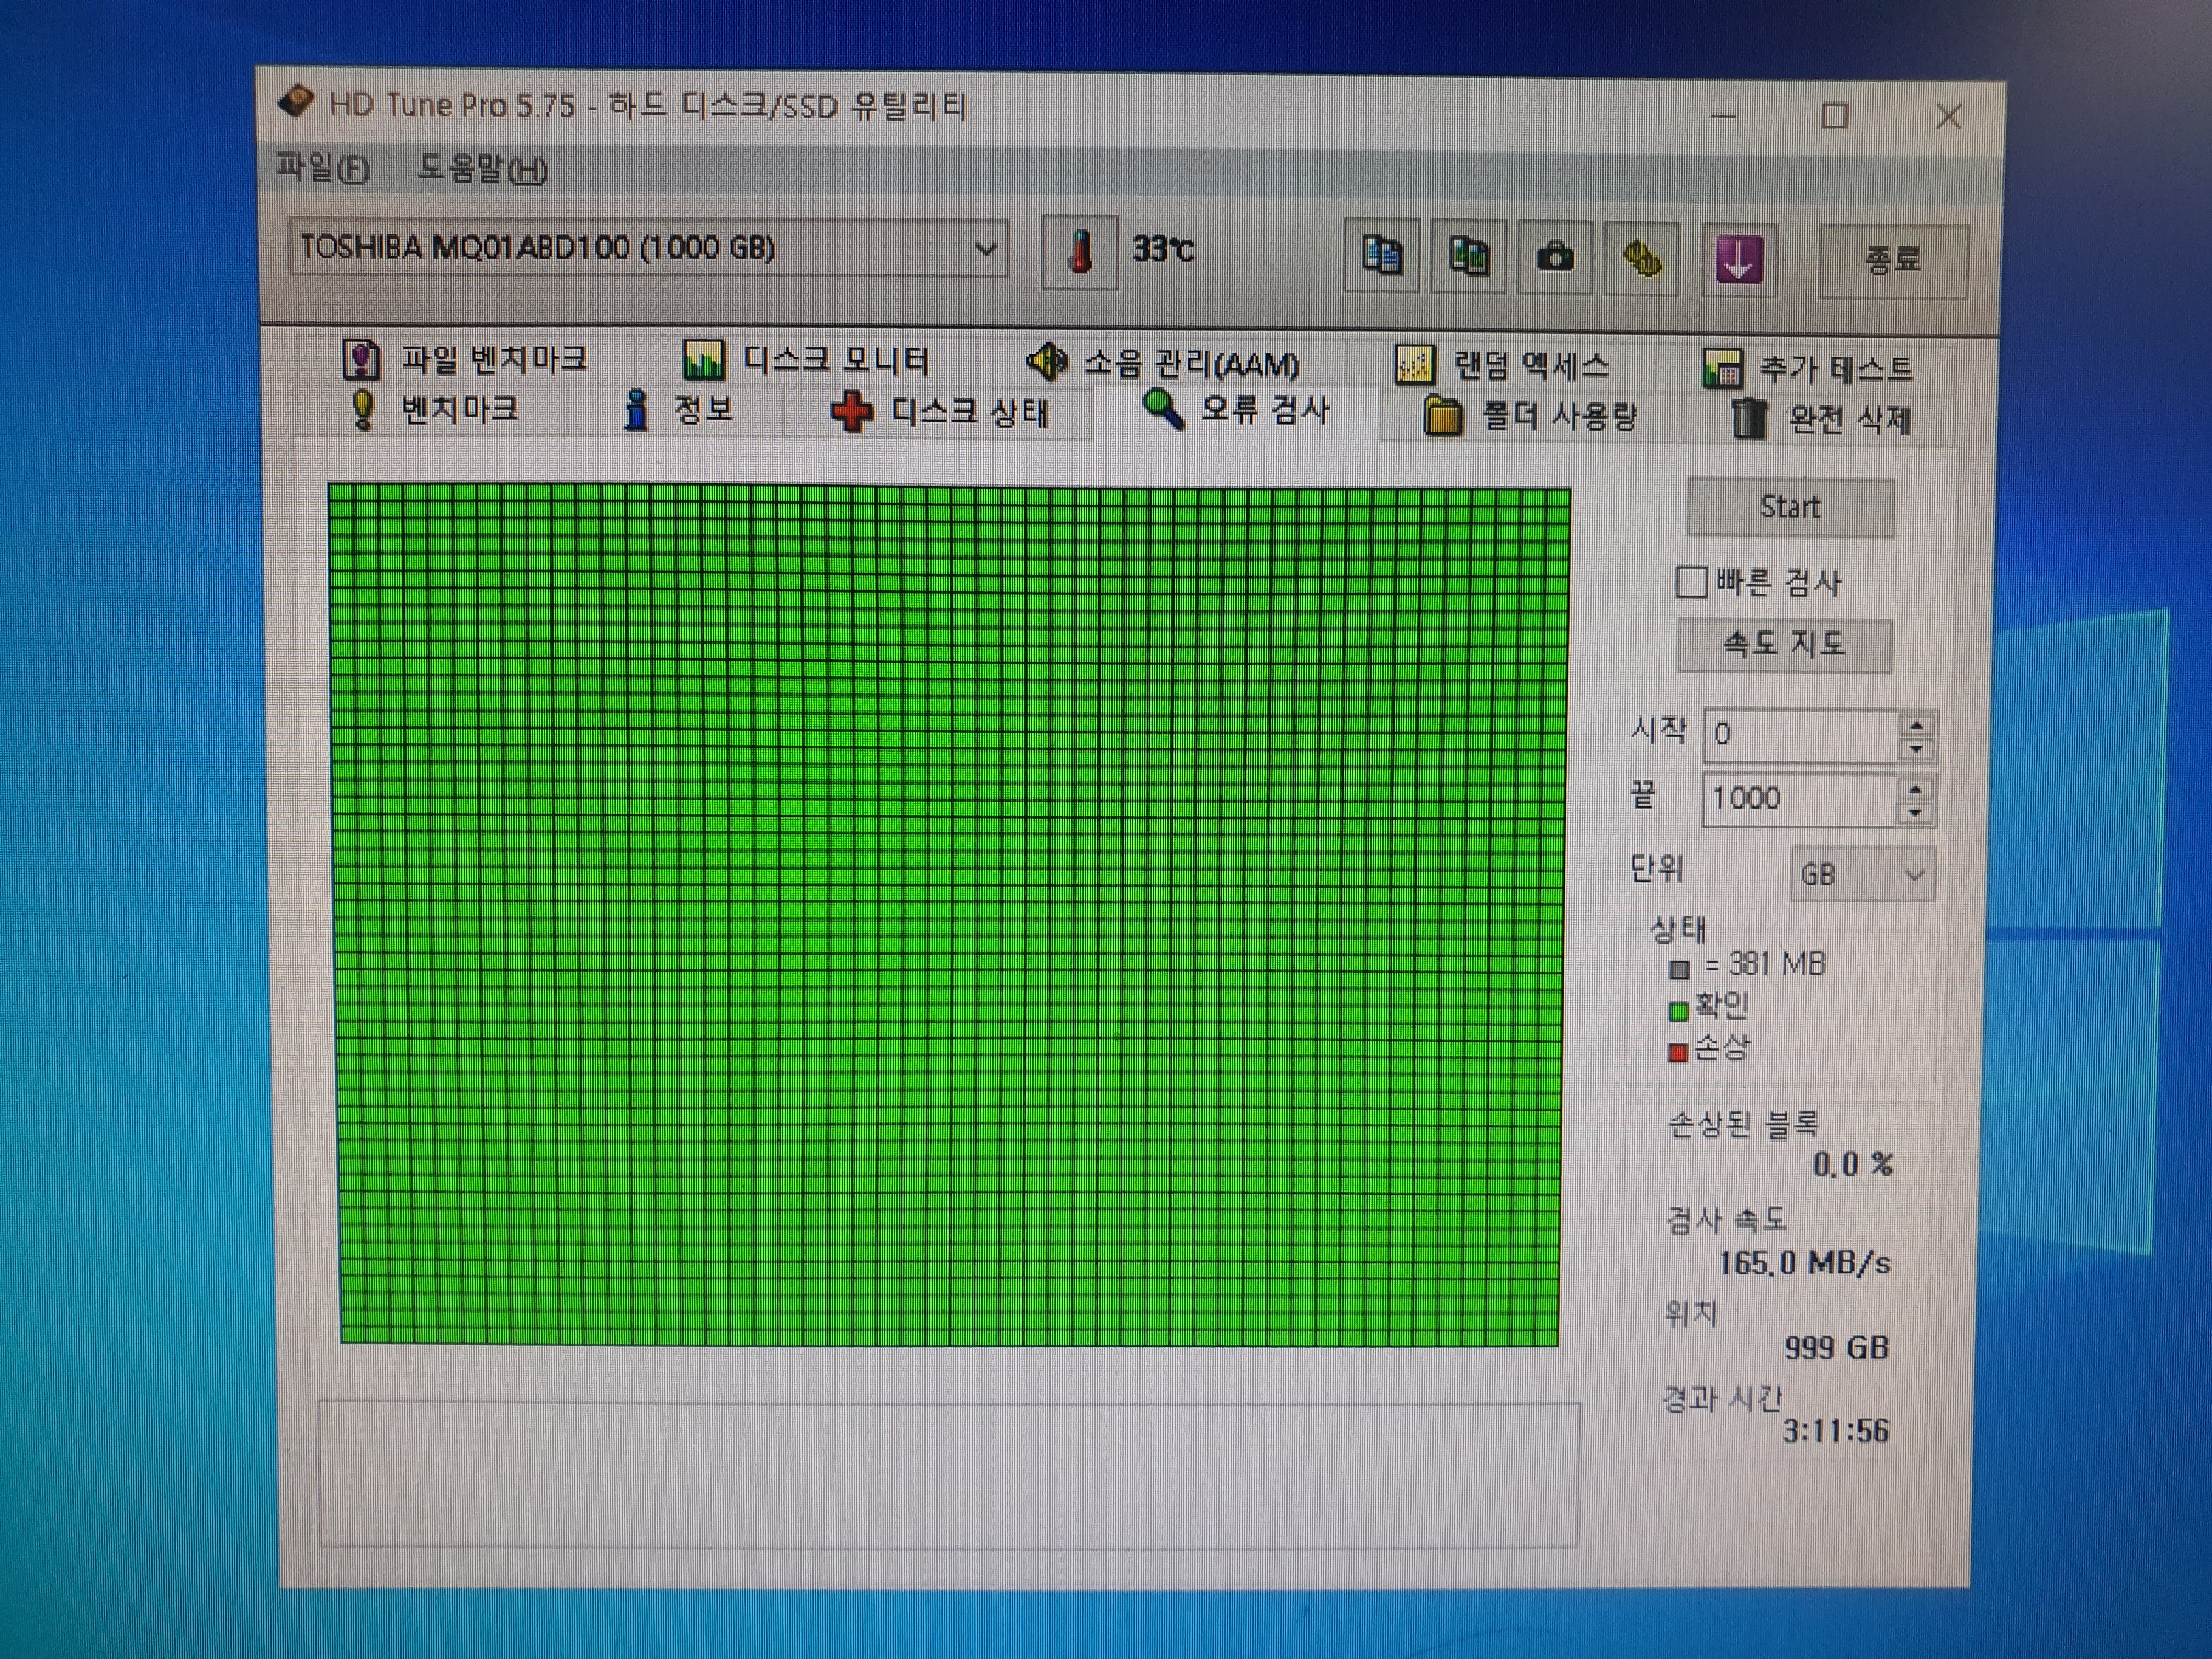Image resolution: width=2212 pixels, height=1659 pixels.
Task: Increase the 끝 value with up arrow
Action: [1915, 789]
